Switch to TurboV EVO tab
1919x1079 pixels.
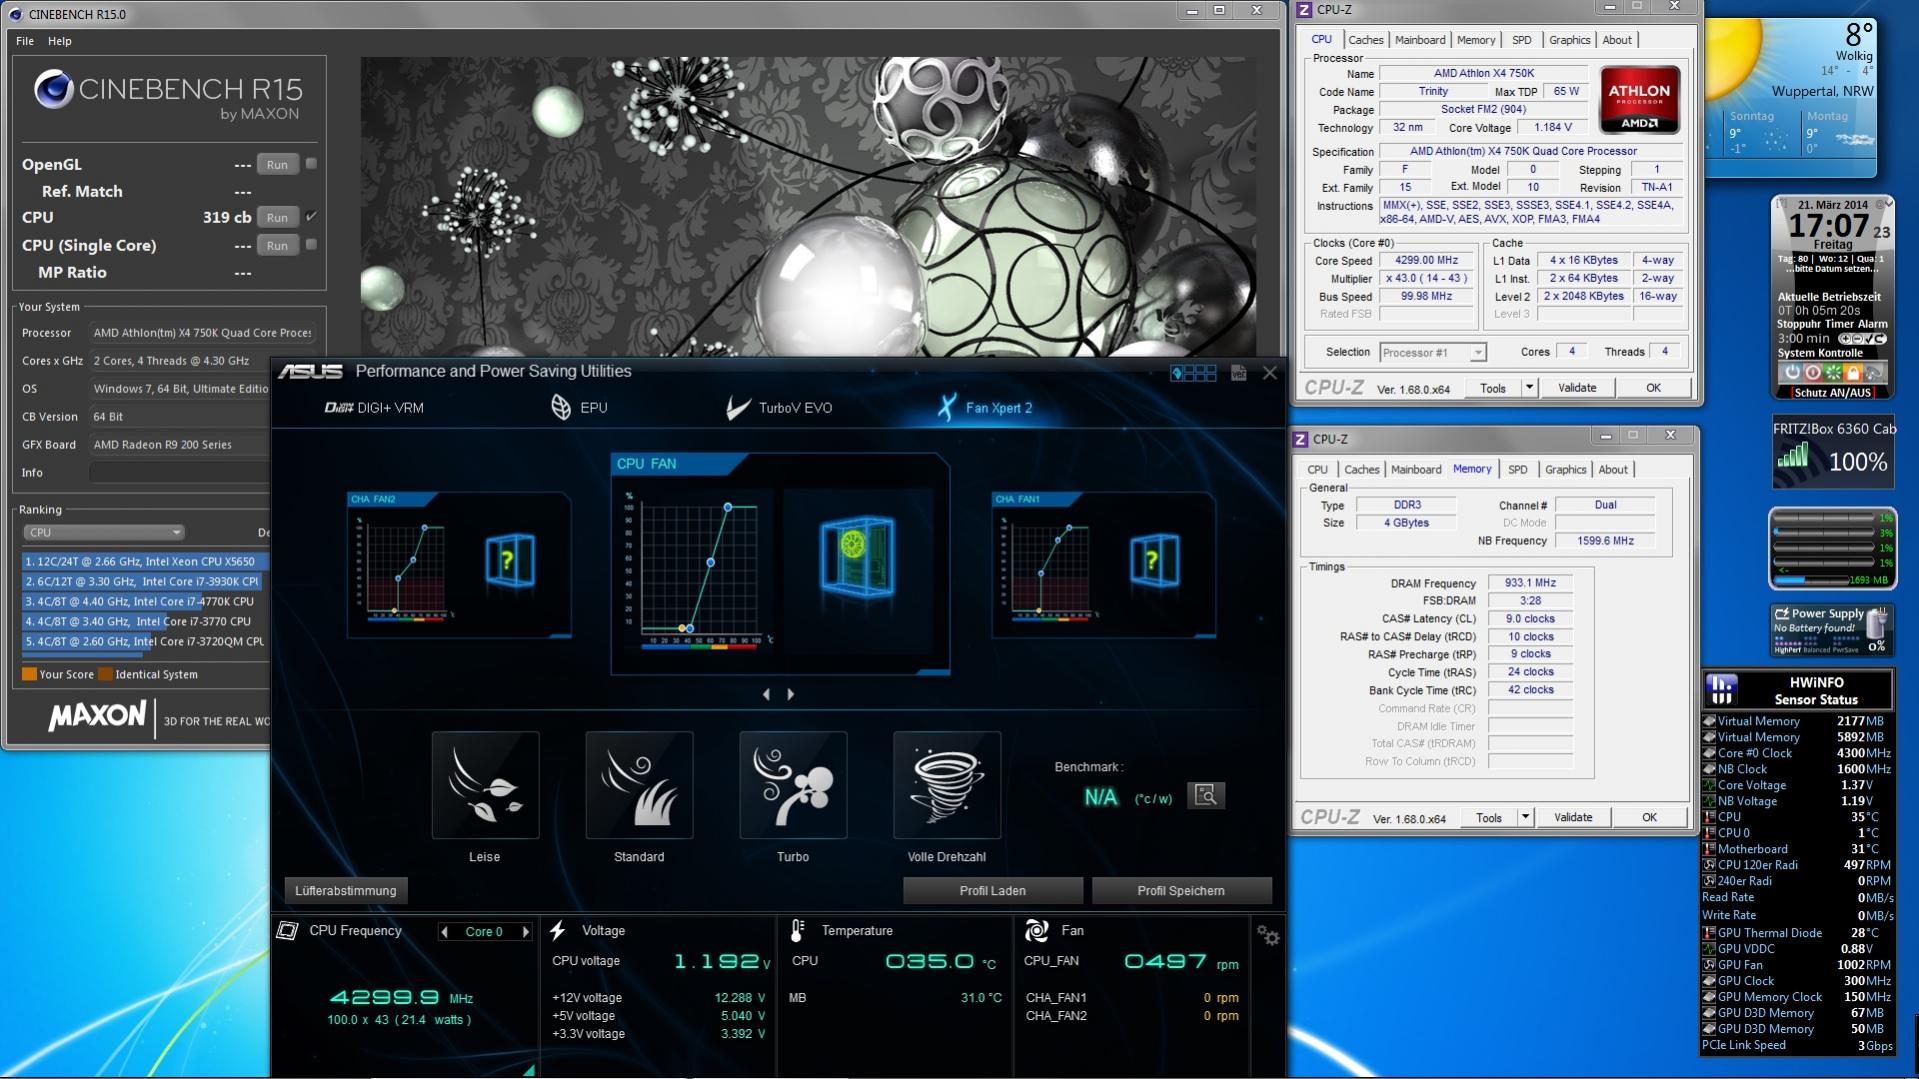pyautogui.click(x=779, y=408)
